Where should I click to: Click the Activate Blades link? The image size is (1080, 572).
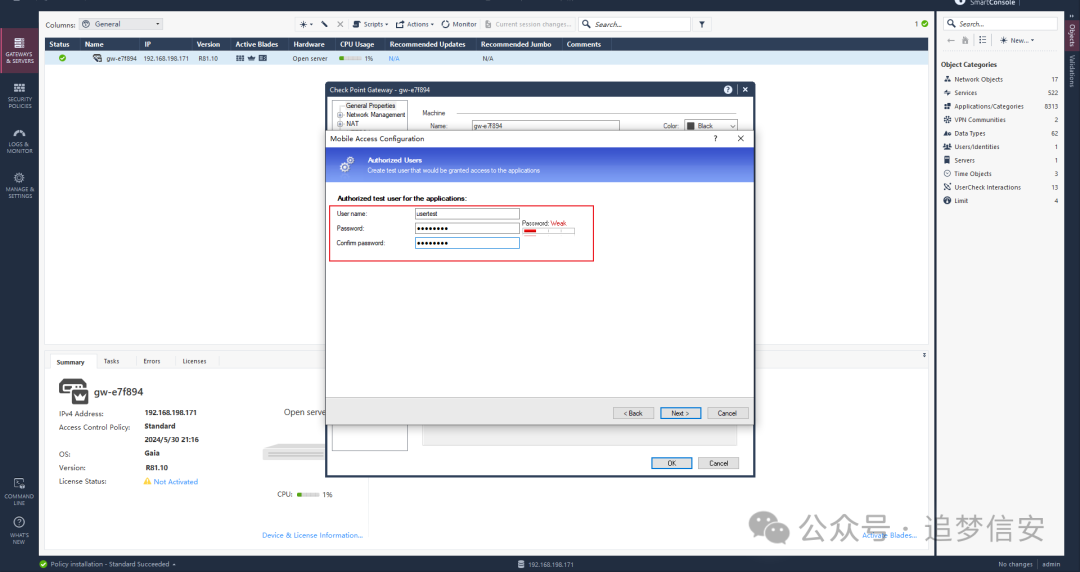pyautogui.click(x=889, y=535)
